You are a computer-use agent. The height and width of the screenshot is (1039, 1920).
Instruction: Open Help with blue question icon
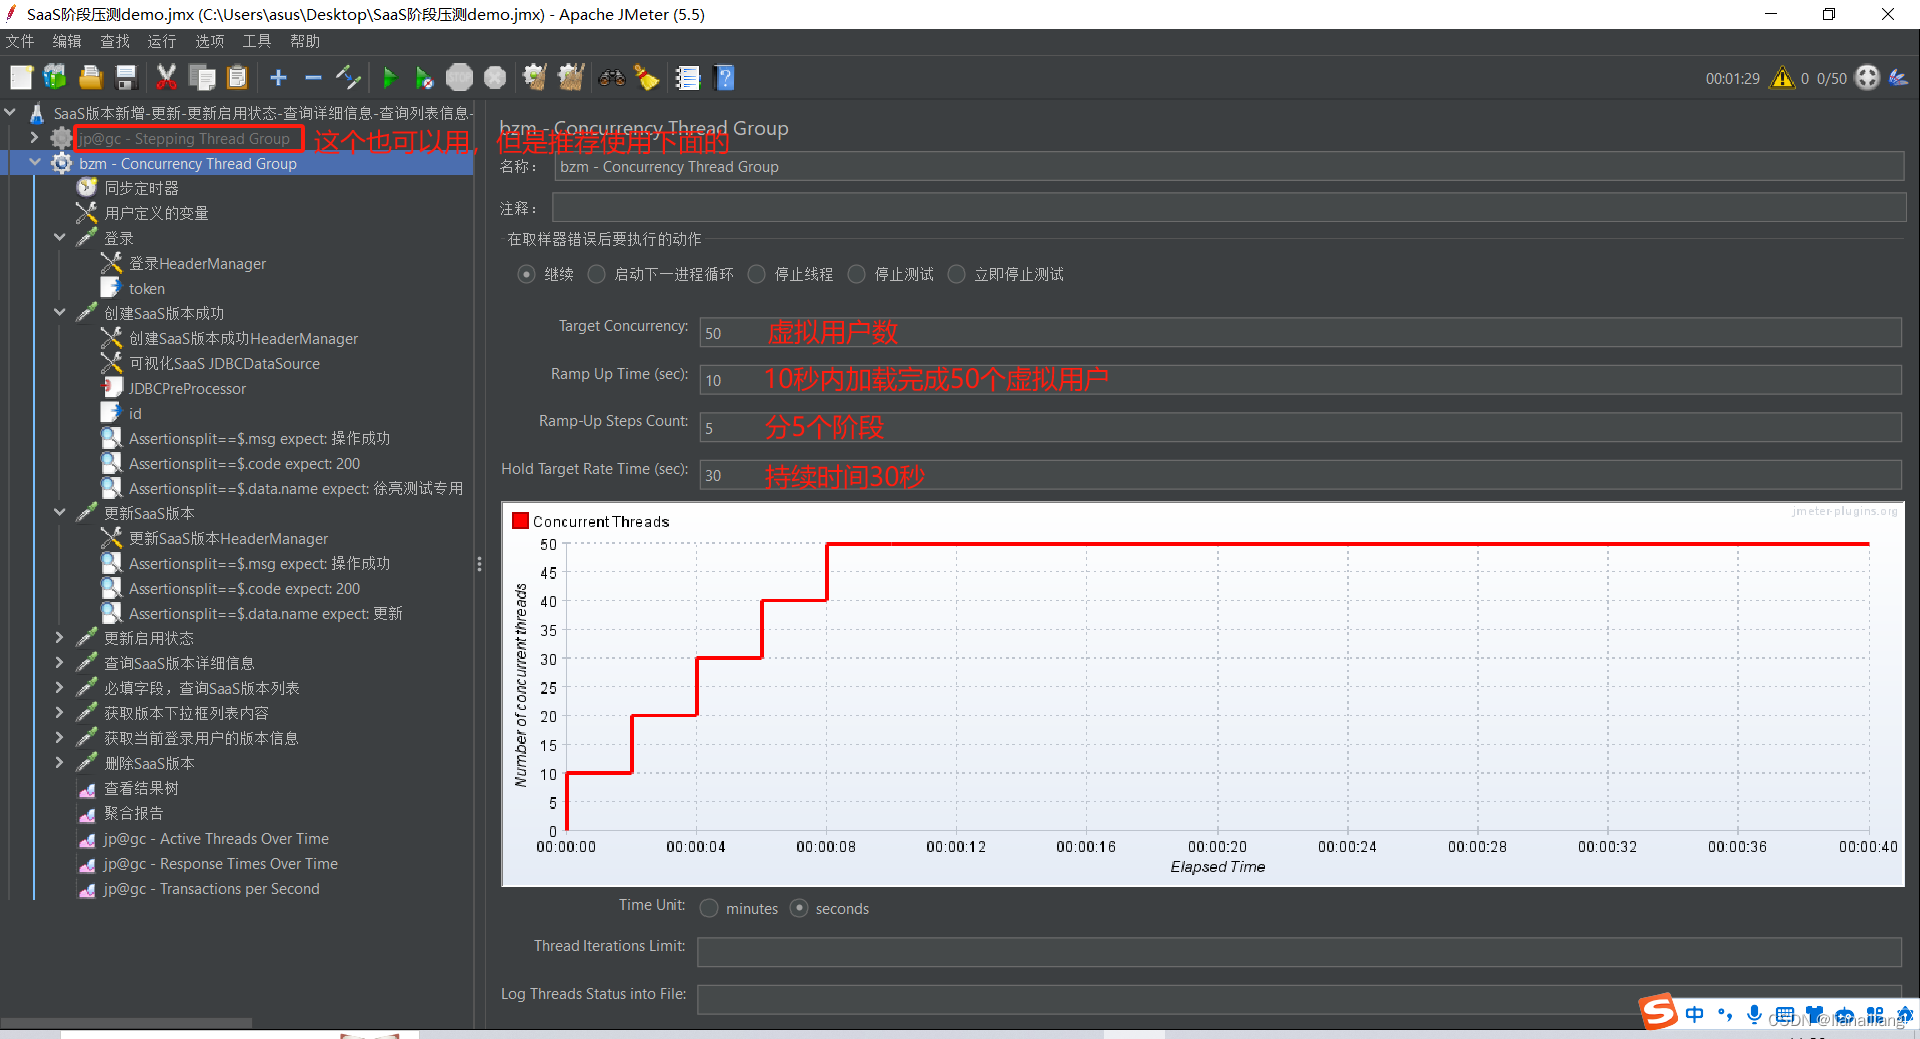coord(725,78)
